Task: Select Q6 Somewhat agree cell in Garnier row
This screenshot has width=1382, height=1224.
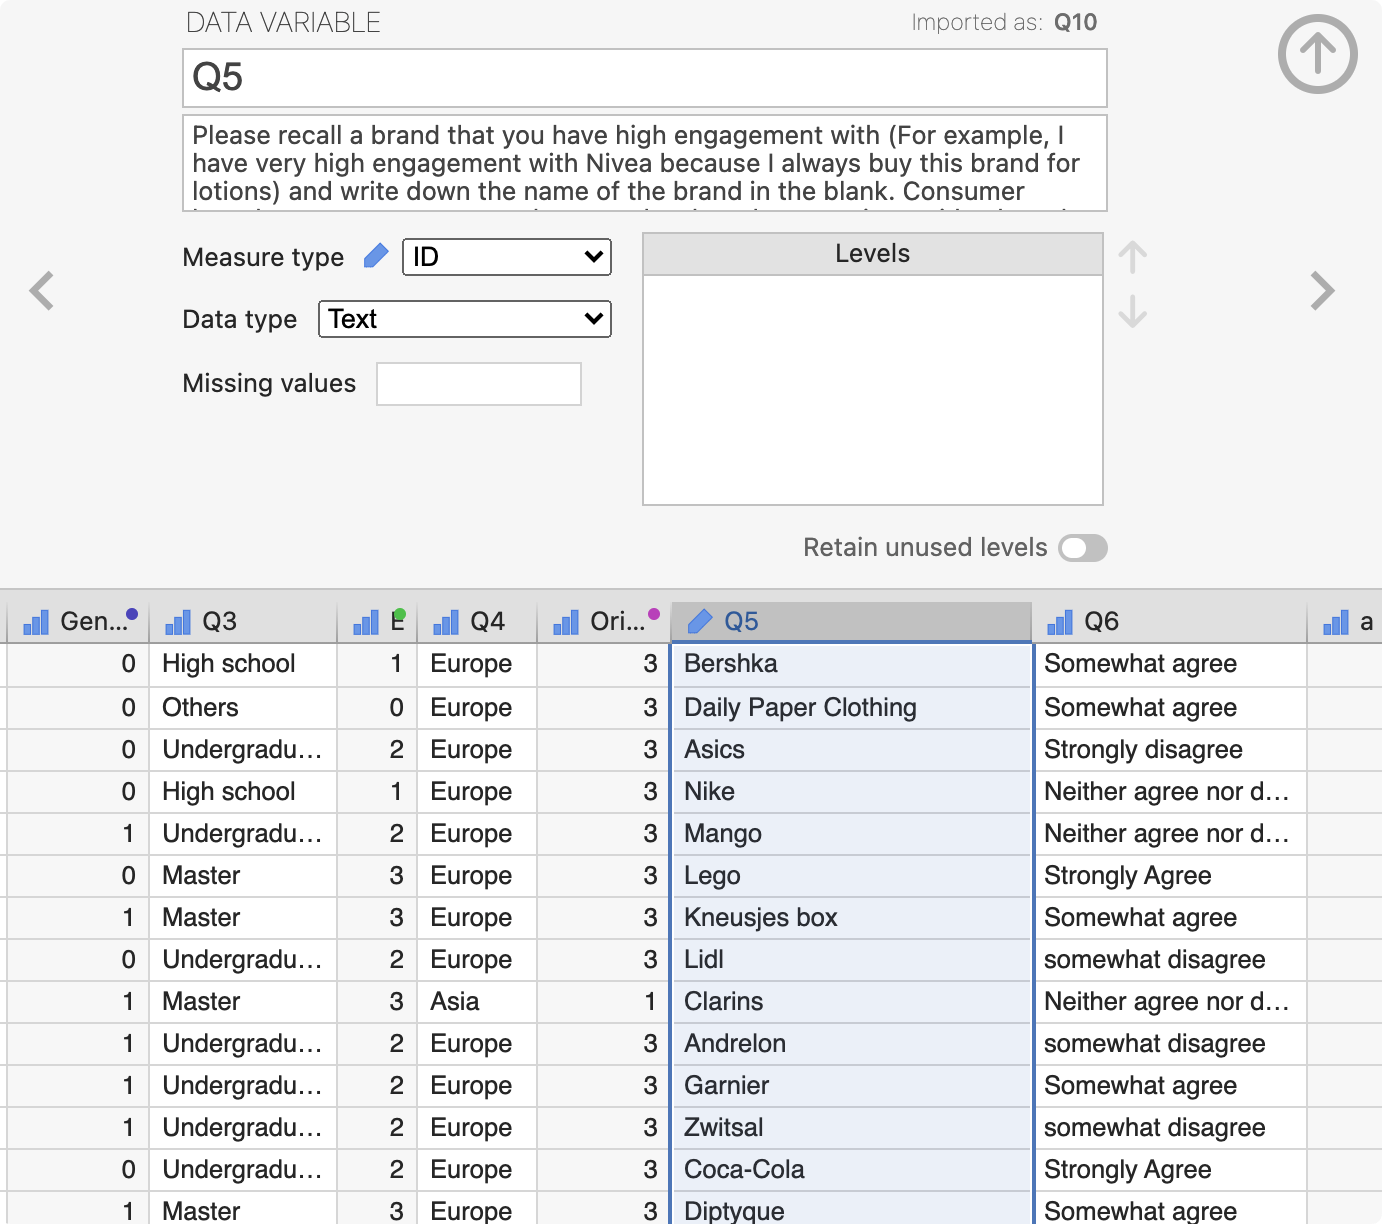Action: (x=1171, y=1086)
